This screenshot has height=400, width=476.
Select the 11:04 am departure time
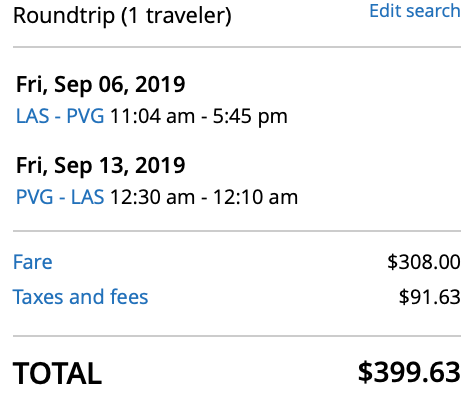click(153, 116)
